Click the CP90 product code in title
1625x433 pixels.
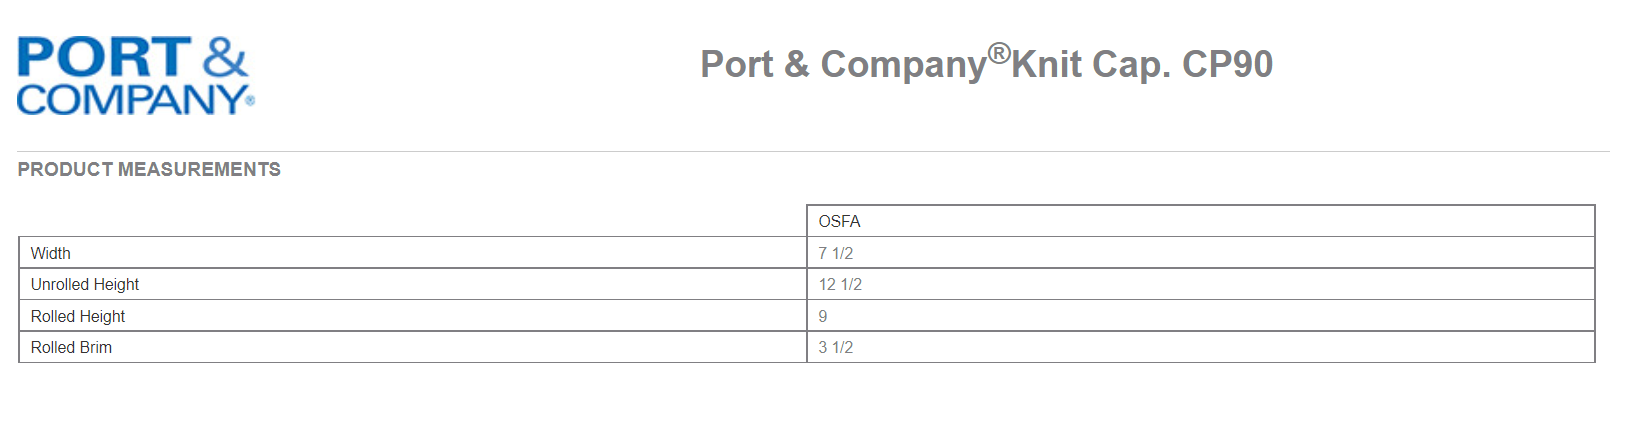pos(1227,64)
